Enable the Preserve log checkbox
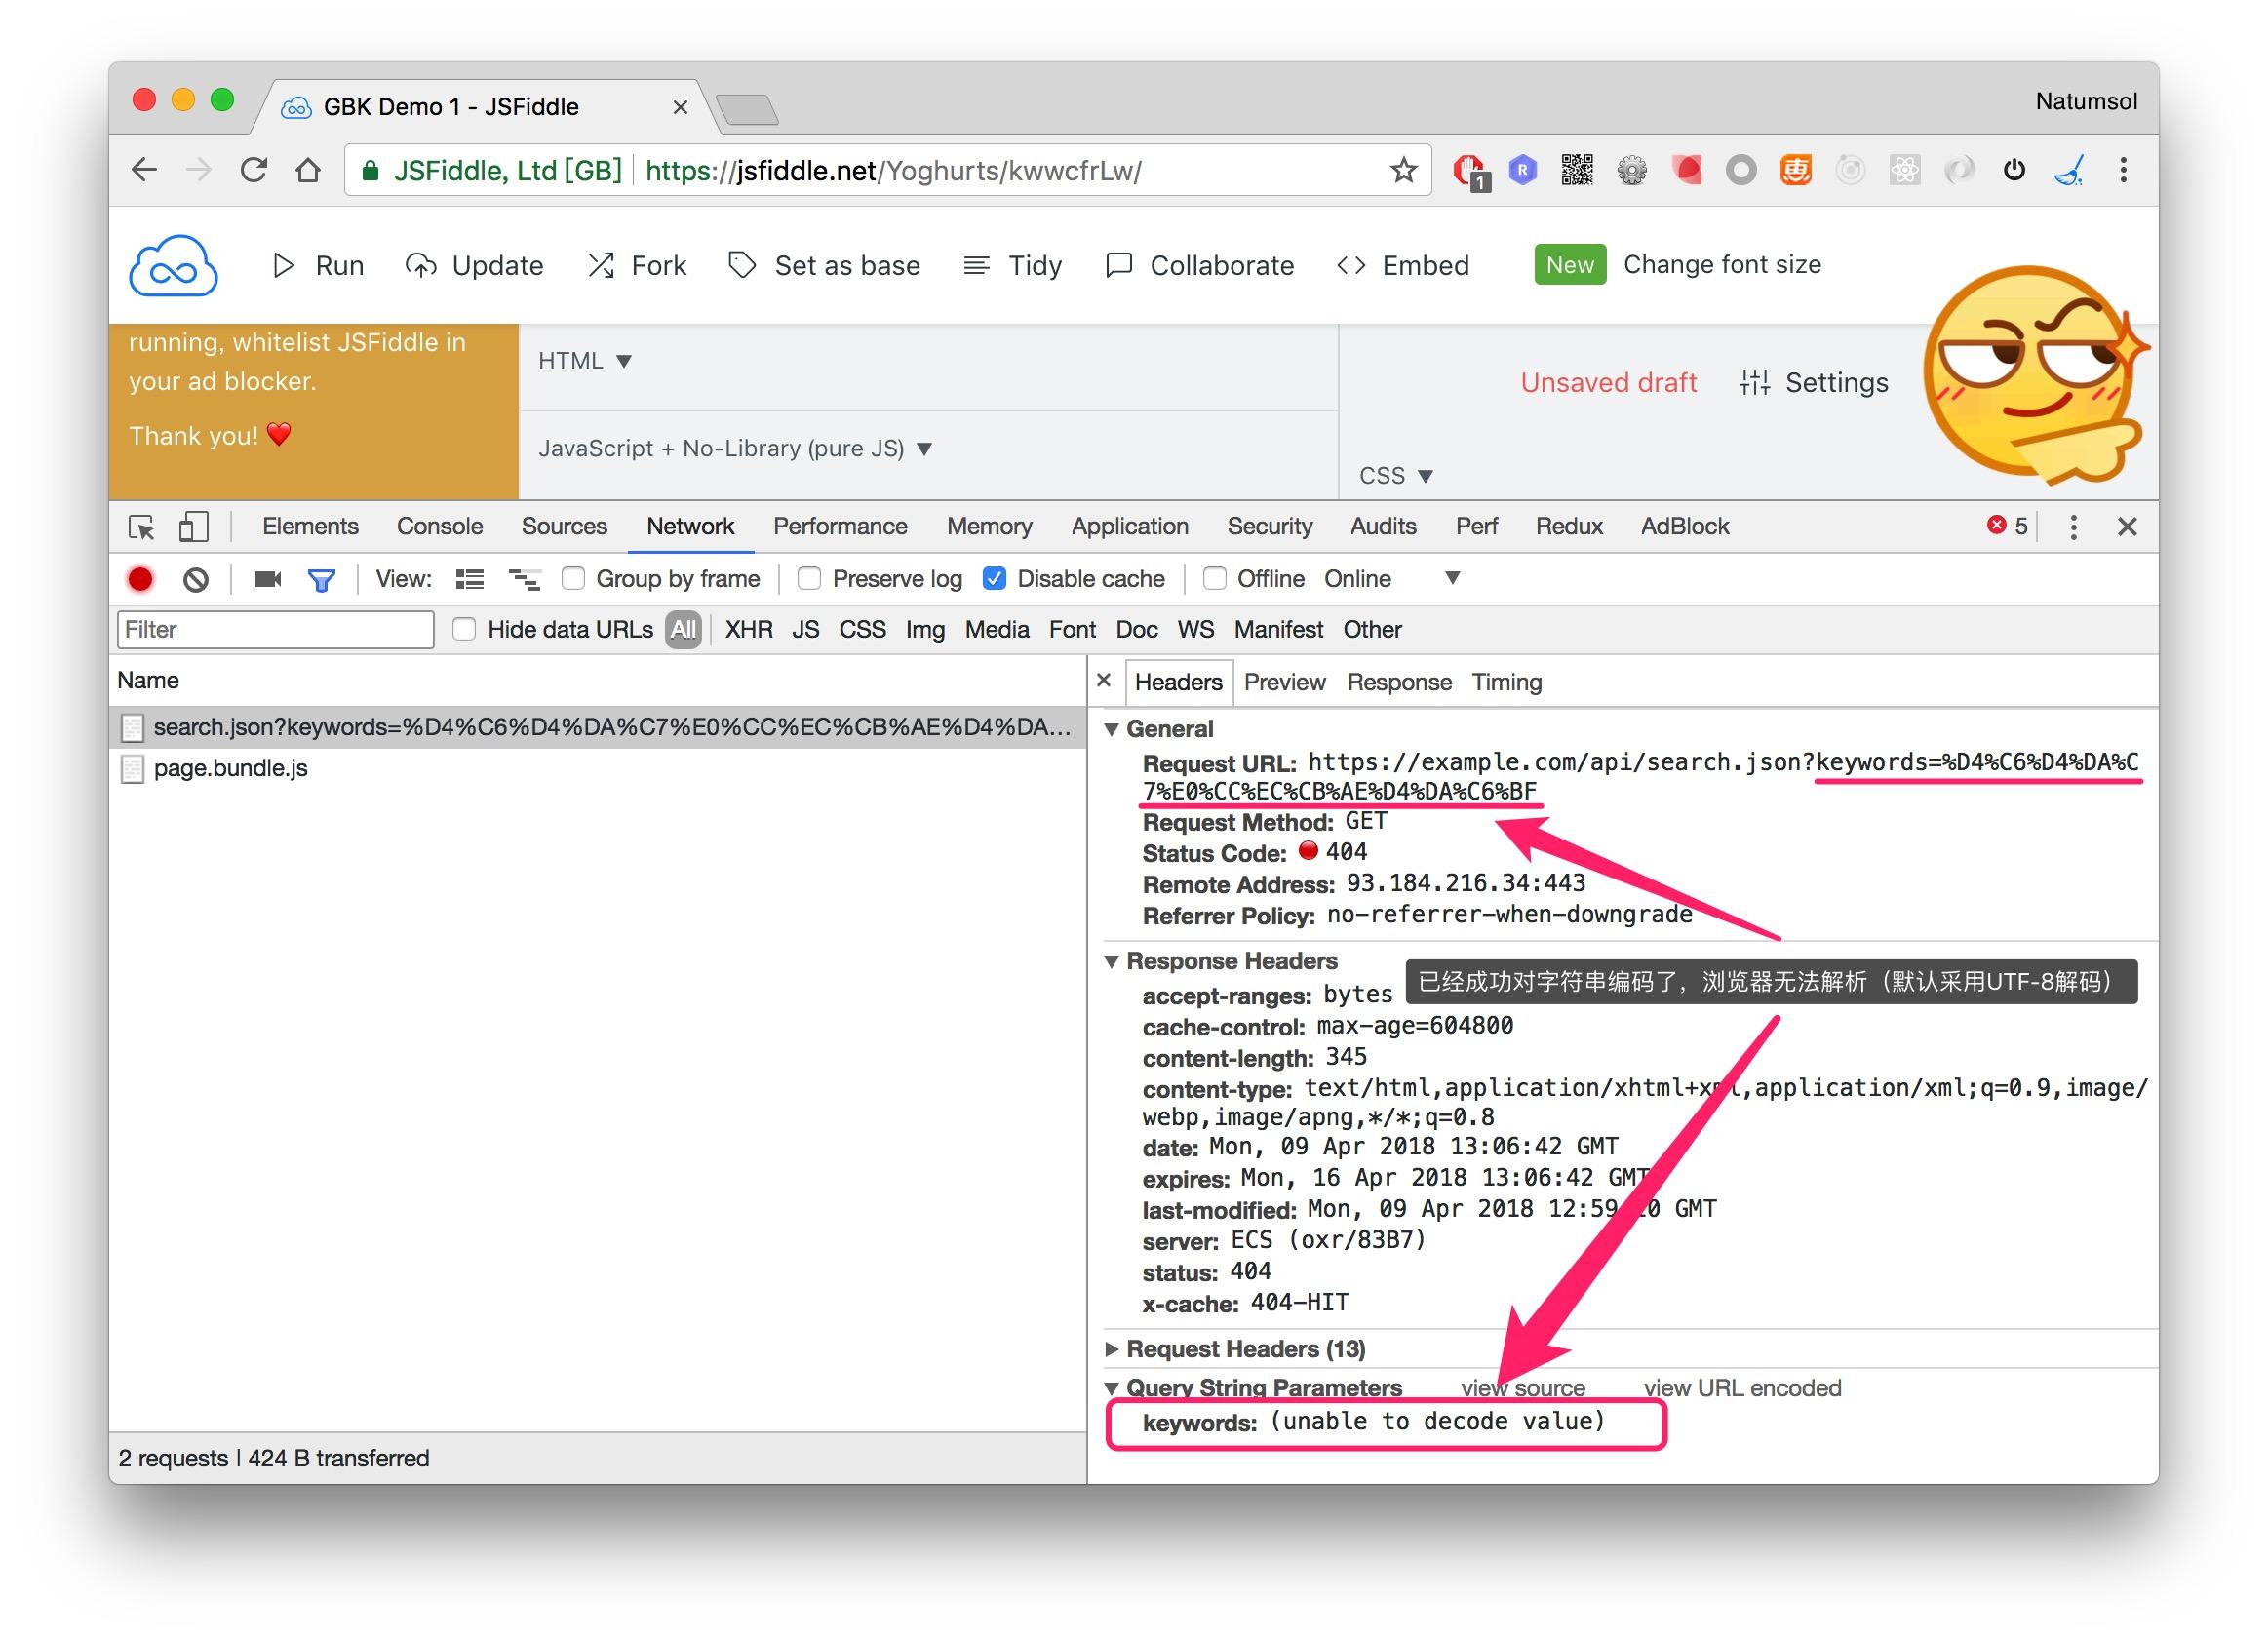2268x1640 pixels. pos(810,579)
